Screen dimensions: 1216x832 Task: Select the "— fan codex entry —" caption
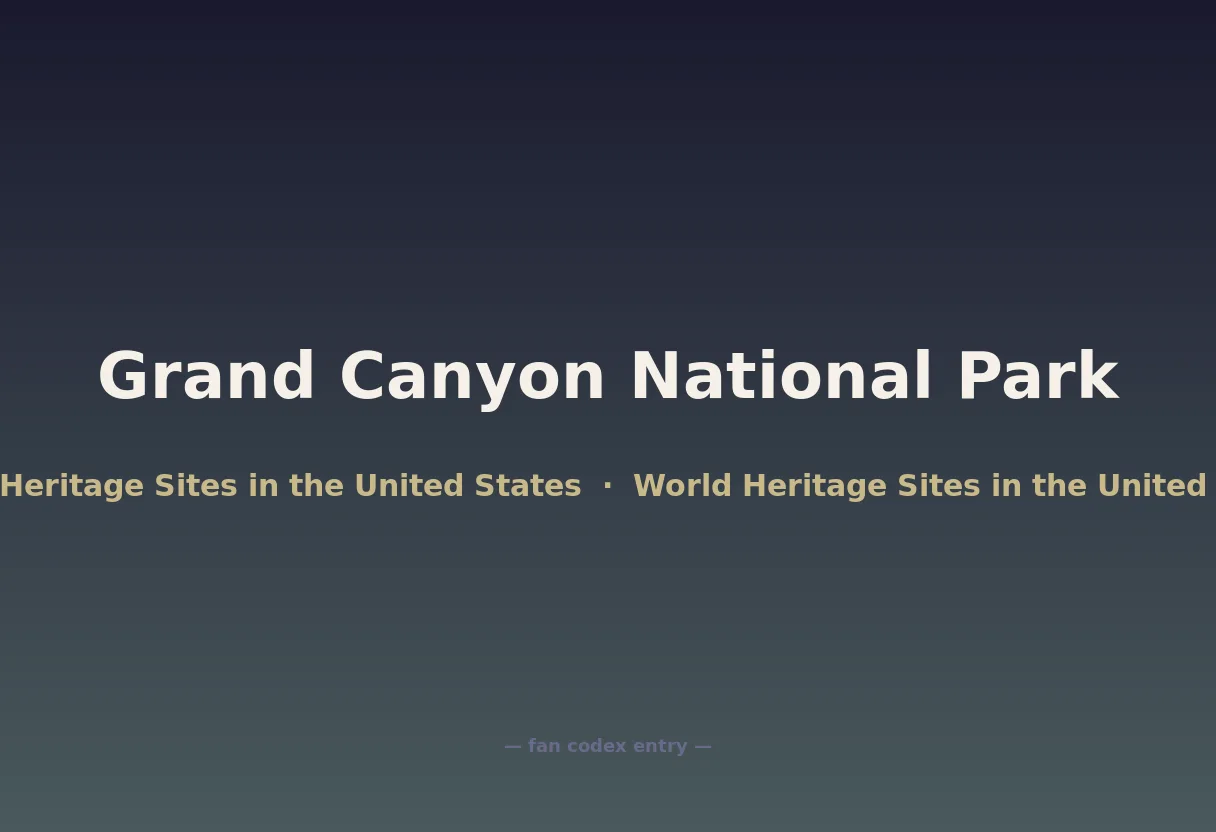click(608, 746)
